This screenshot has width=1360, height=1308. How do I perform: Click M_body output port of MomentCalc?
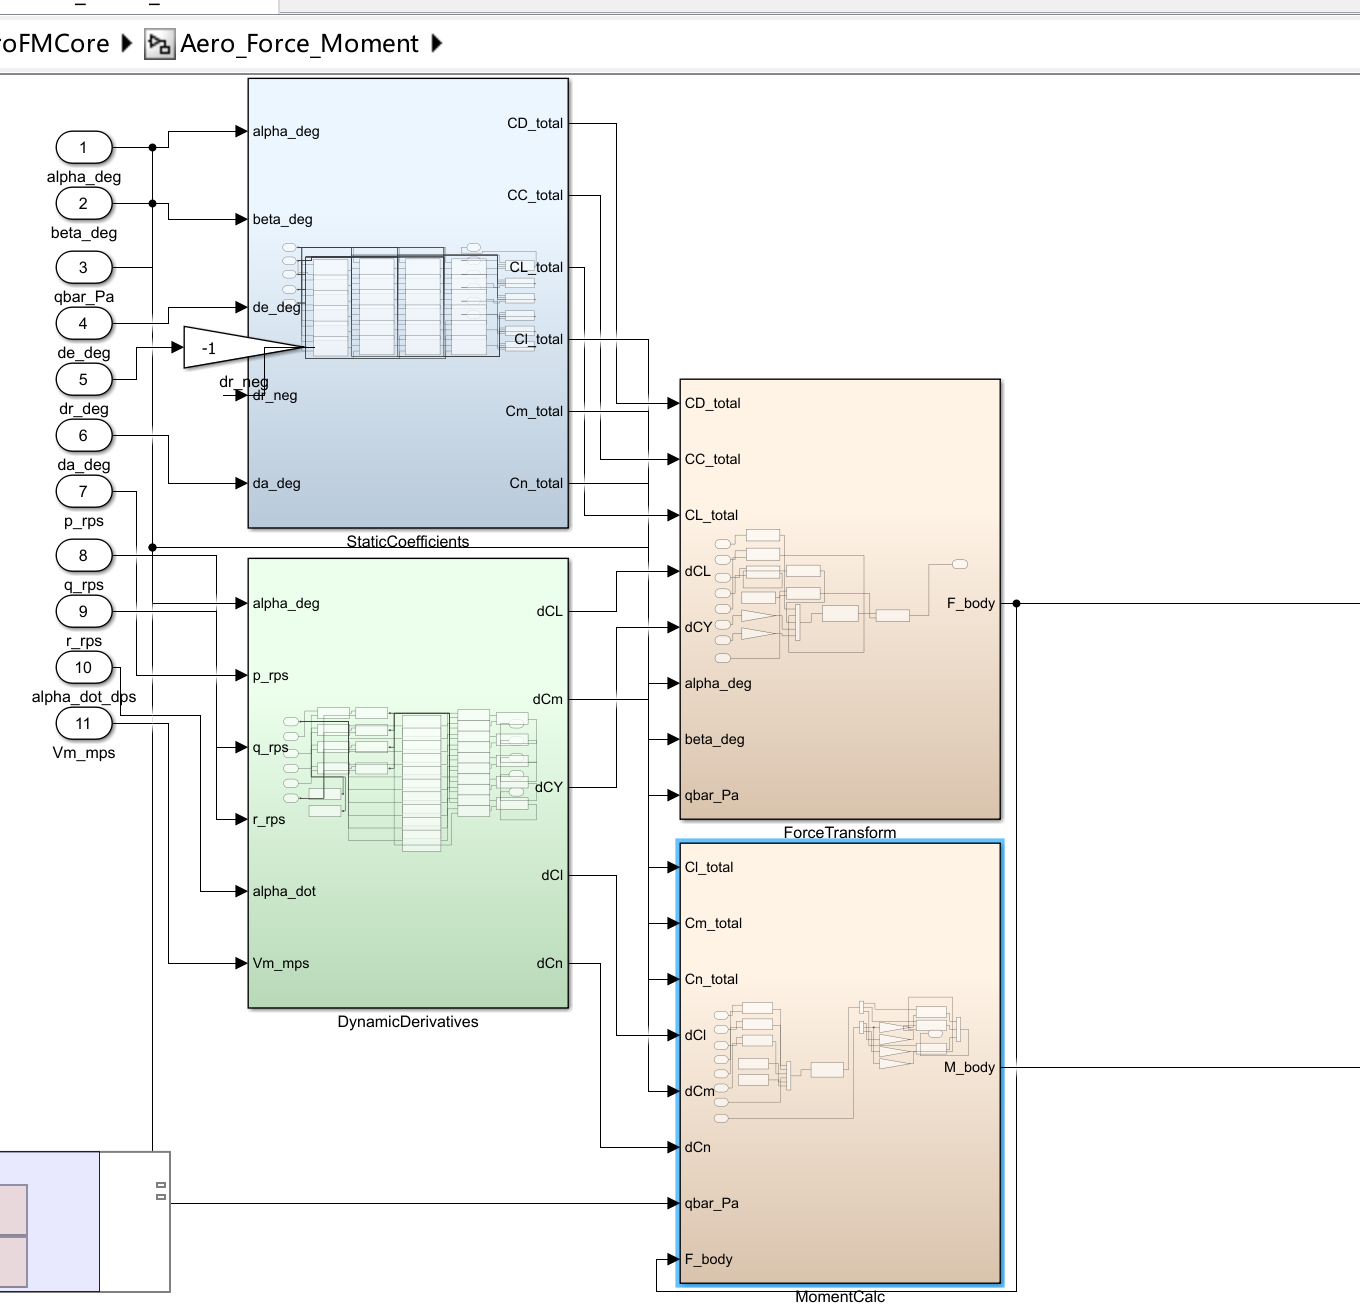point(969,1068)
